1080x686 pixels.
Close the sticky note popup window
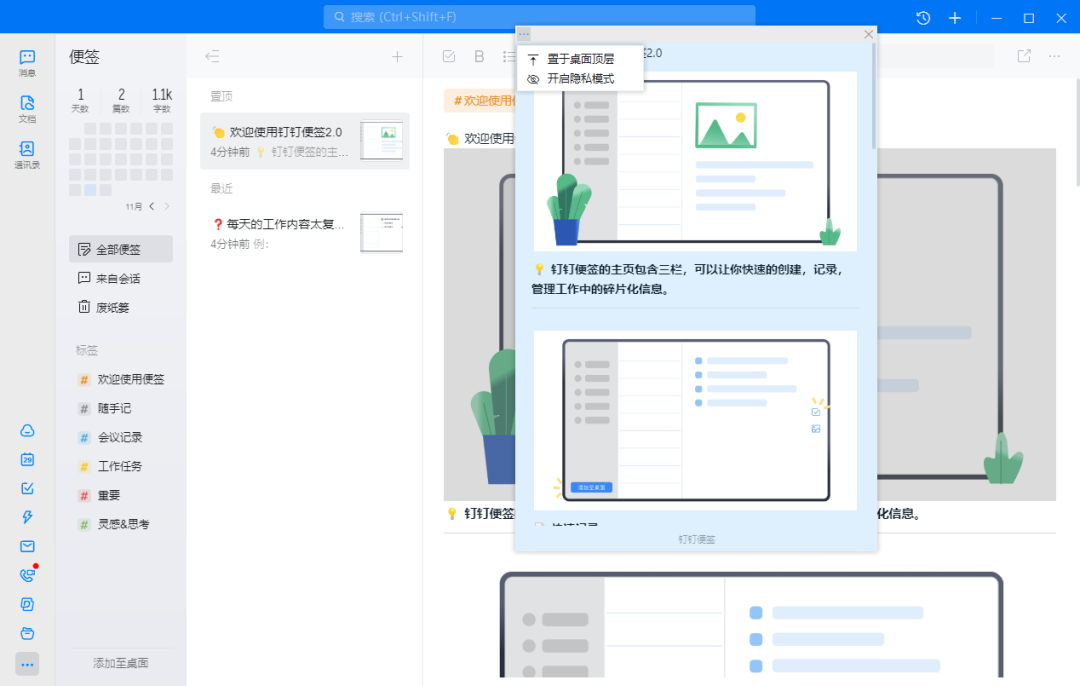[869, 34]
